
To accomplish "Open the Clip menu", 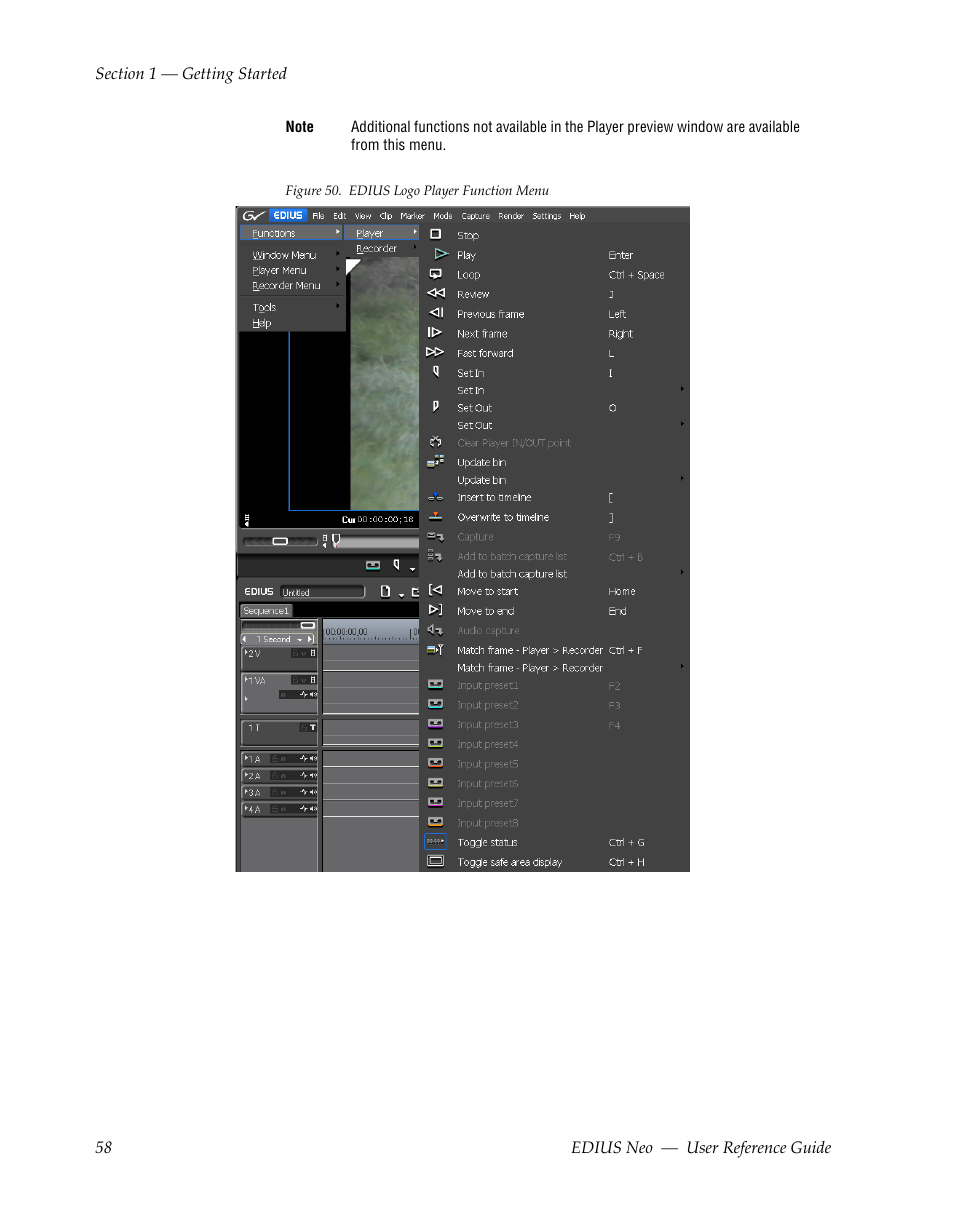I will (x=386, y=216).
